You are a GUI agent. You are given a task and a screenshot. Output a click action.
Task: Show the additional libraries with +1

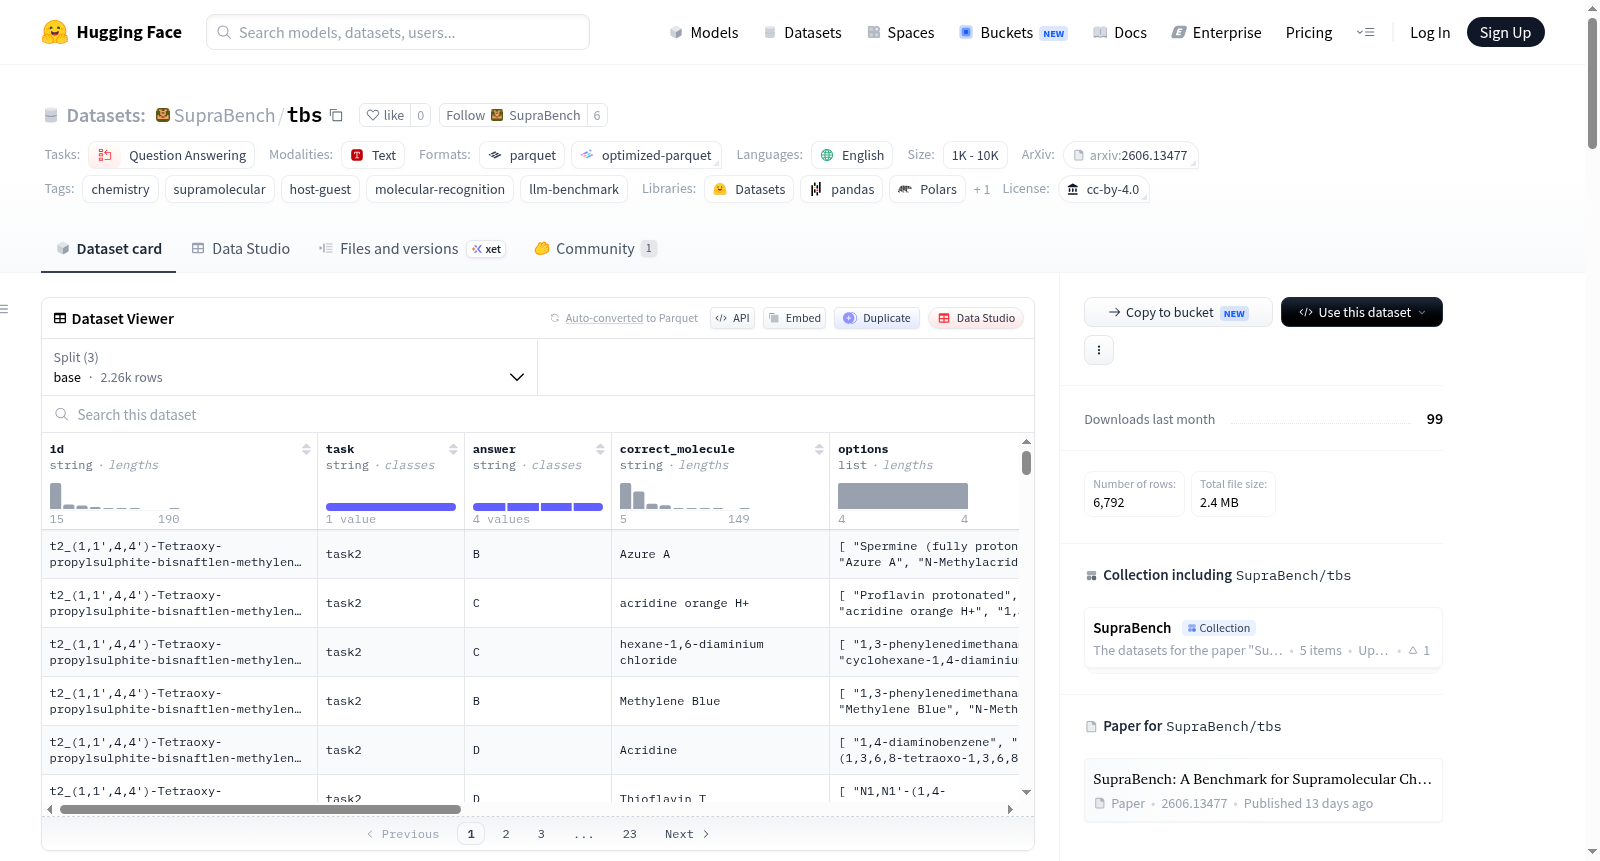coord(982,189)
